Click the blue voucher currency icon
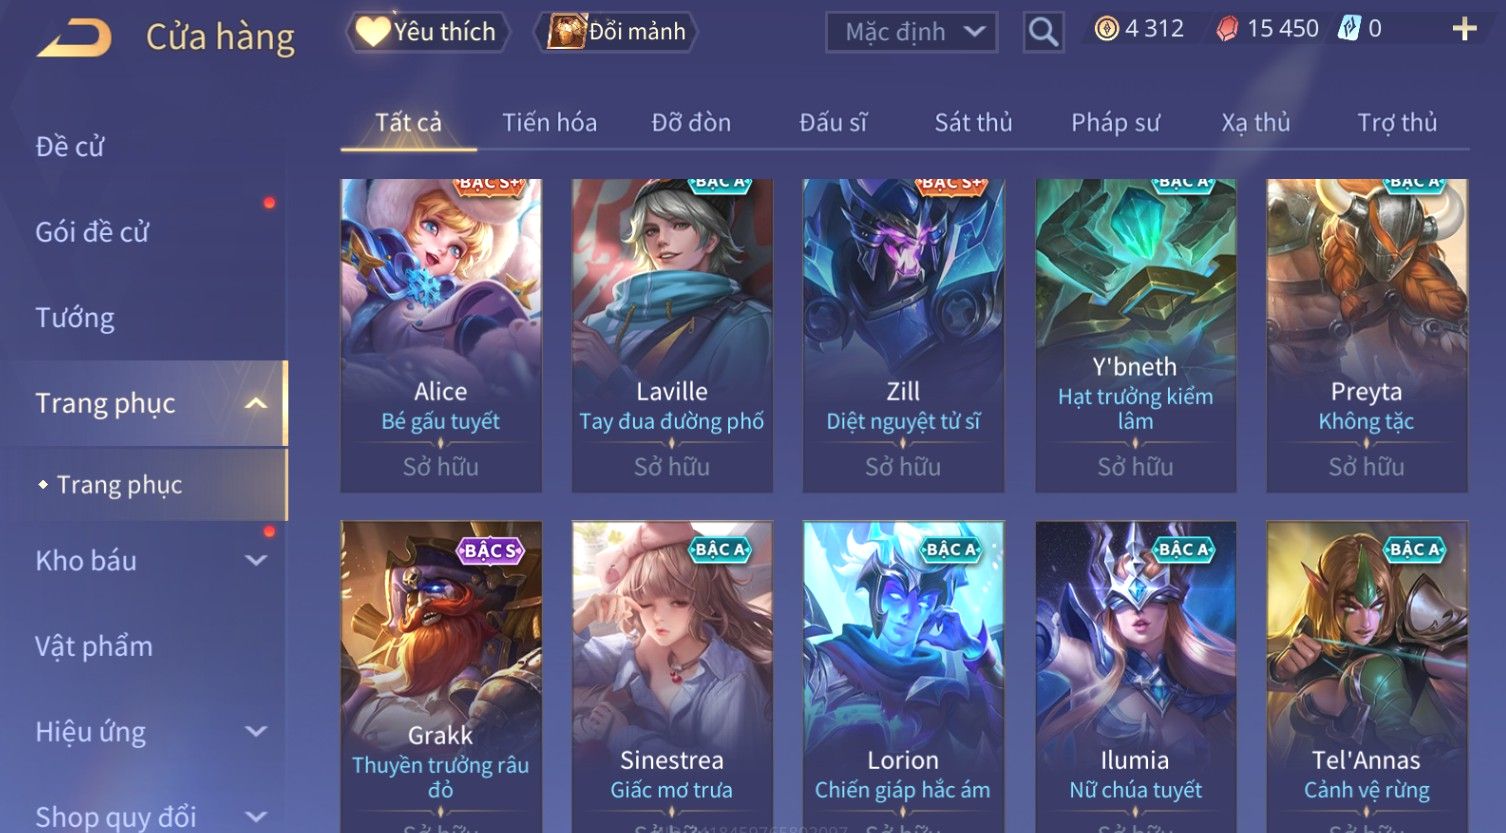 pos(1349,29)
